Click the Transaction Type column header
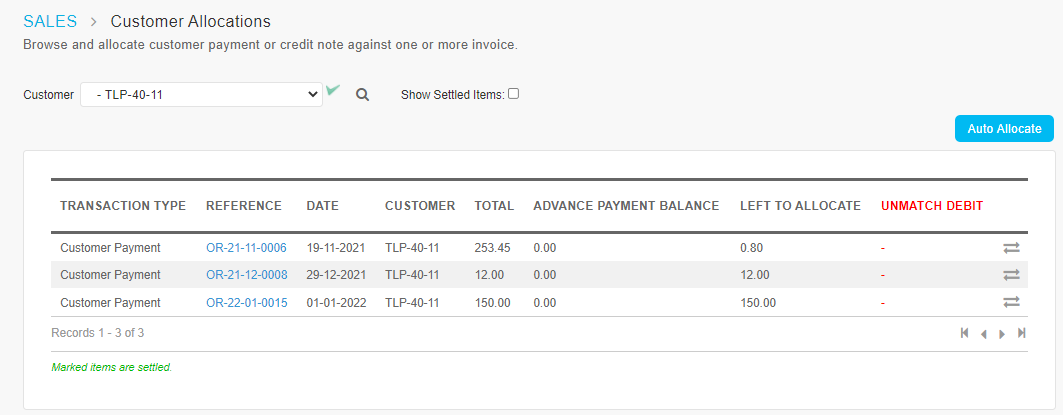 [123, 206]
